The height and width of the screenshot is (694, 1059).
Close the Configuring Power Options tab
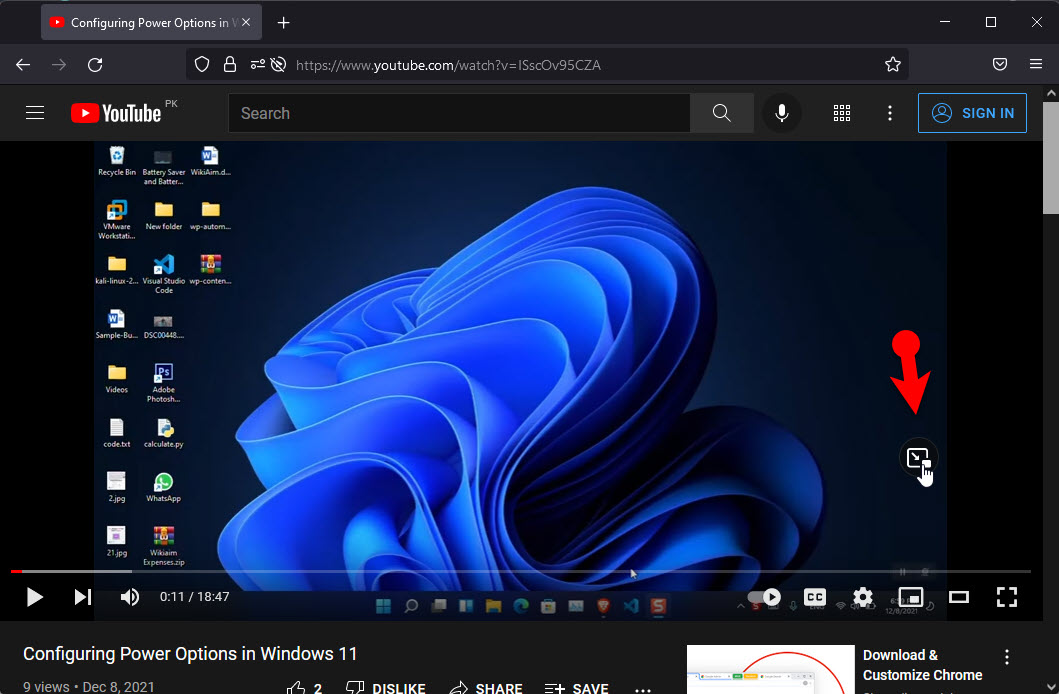(x=247, y=22)
